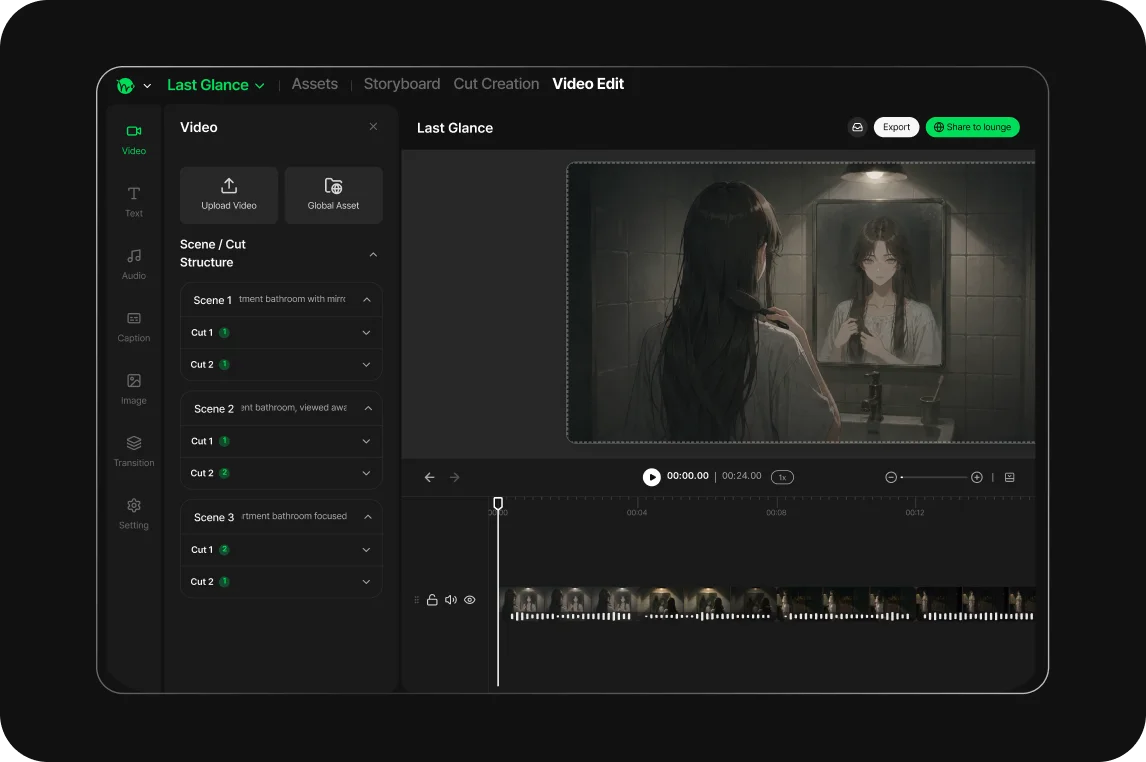Click the timeline layout icon at far right
Screen dimensions: 1146x762
point(1009,477)
